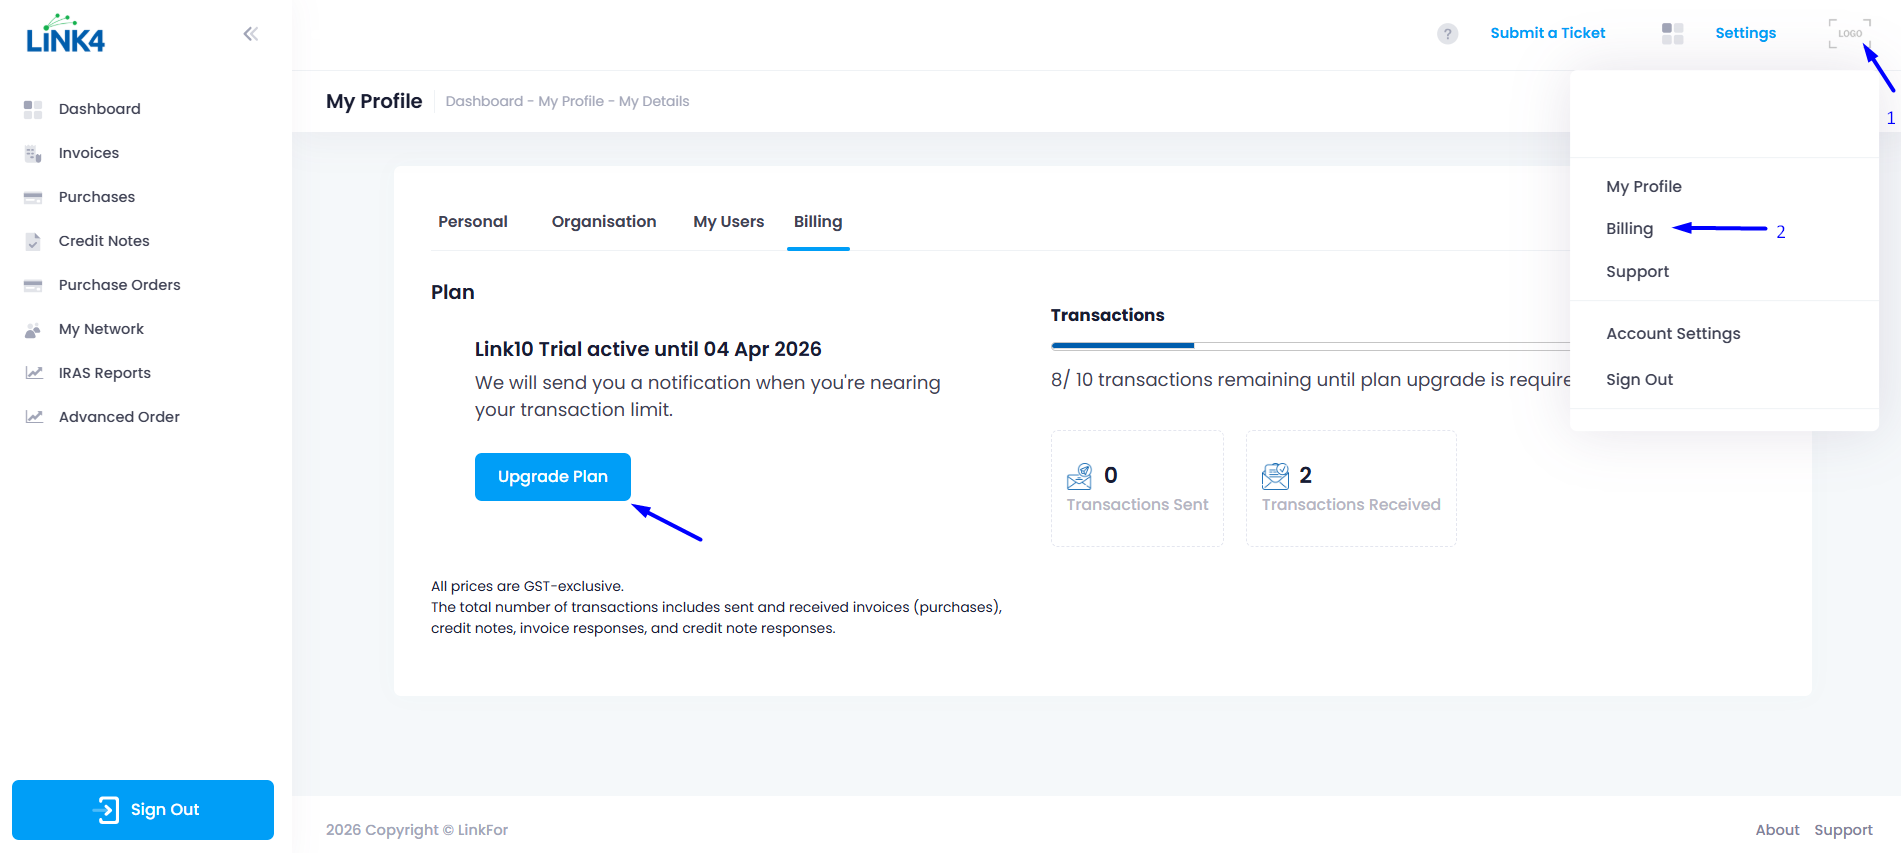Viewport: 1901px width, 853px height.
Task: Click the apps grid icon beside Settings
Action: (1672, 34)
